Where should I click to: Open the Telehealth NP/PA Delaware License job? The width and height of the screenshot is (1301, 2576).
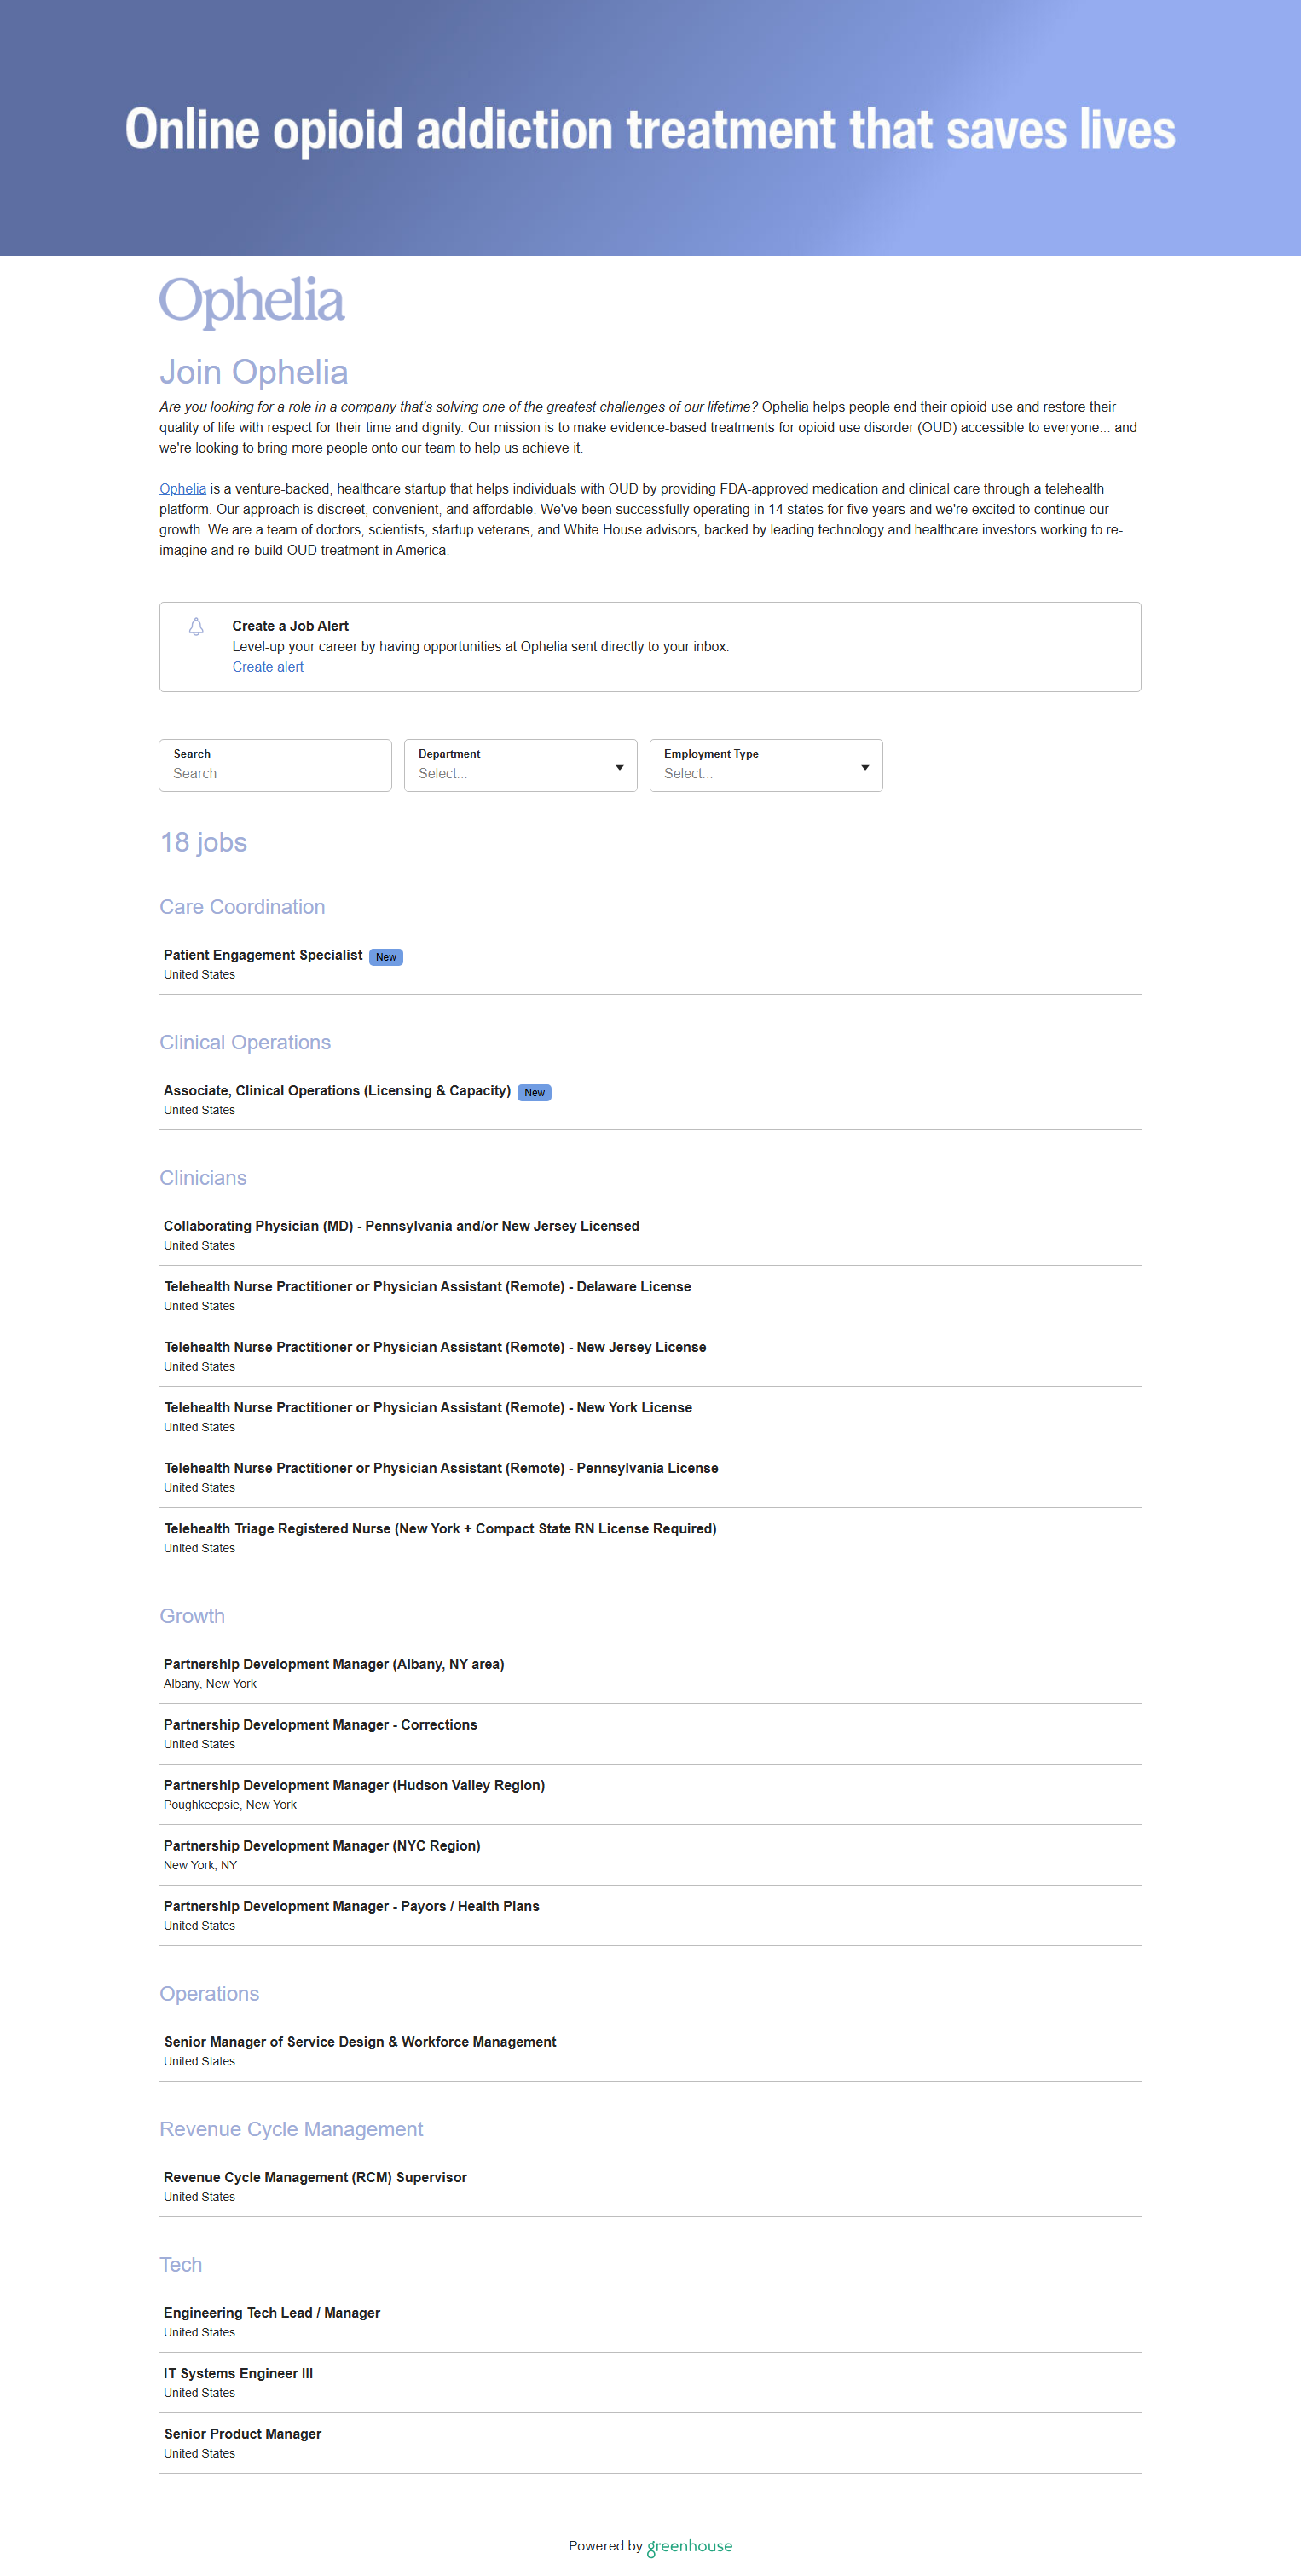click(650, 1296)
